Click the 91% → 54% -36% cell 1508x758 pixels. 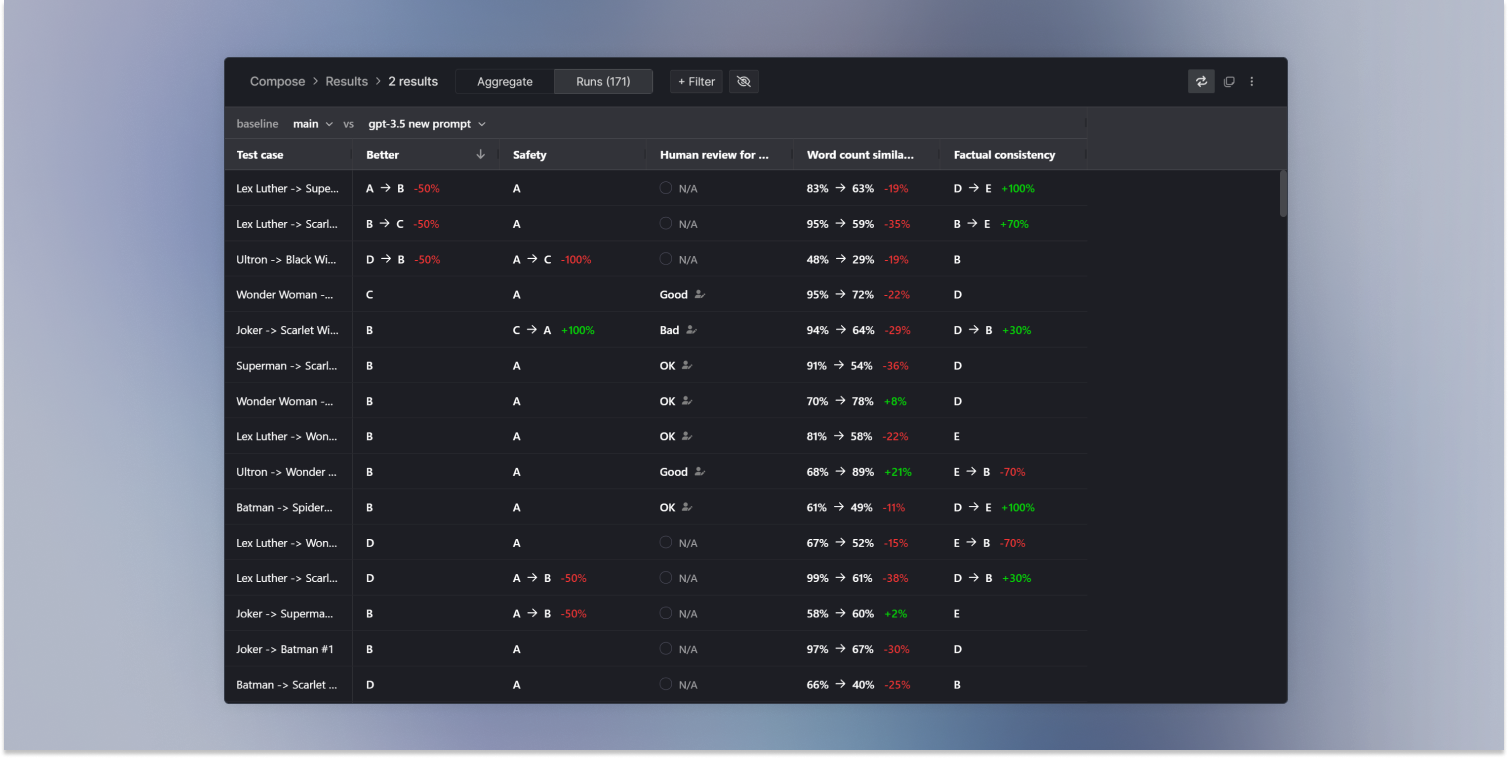click(x=858, y=366)
